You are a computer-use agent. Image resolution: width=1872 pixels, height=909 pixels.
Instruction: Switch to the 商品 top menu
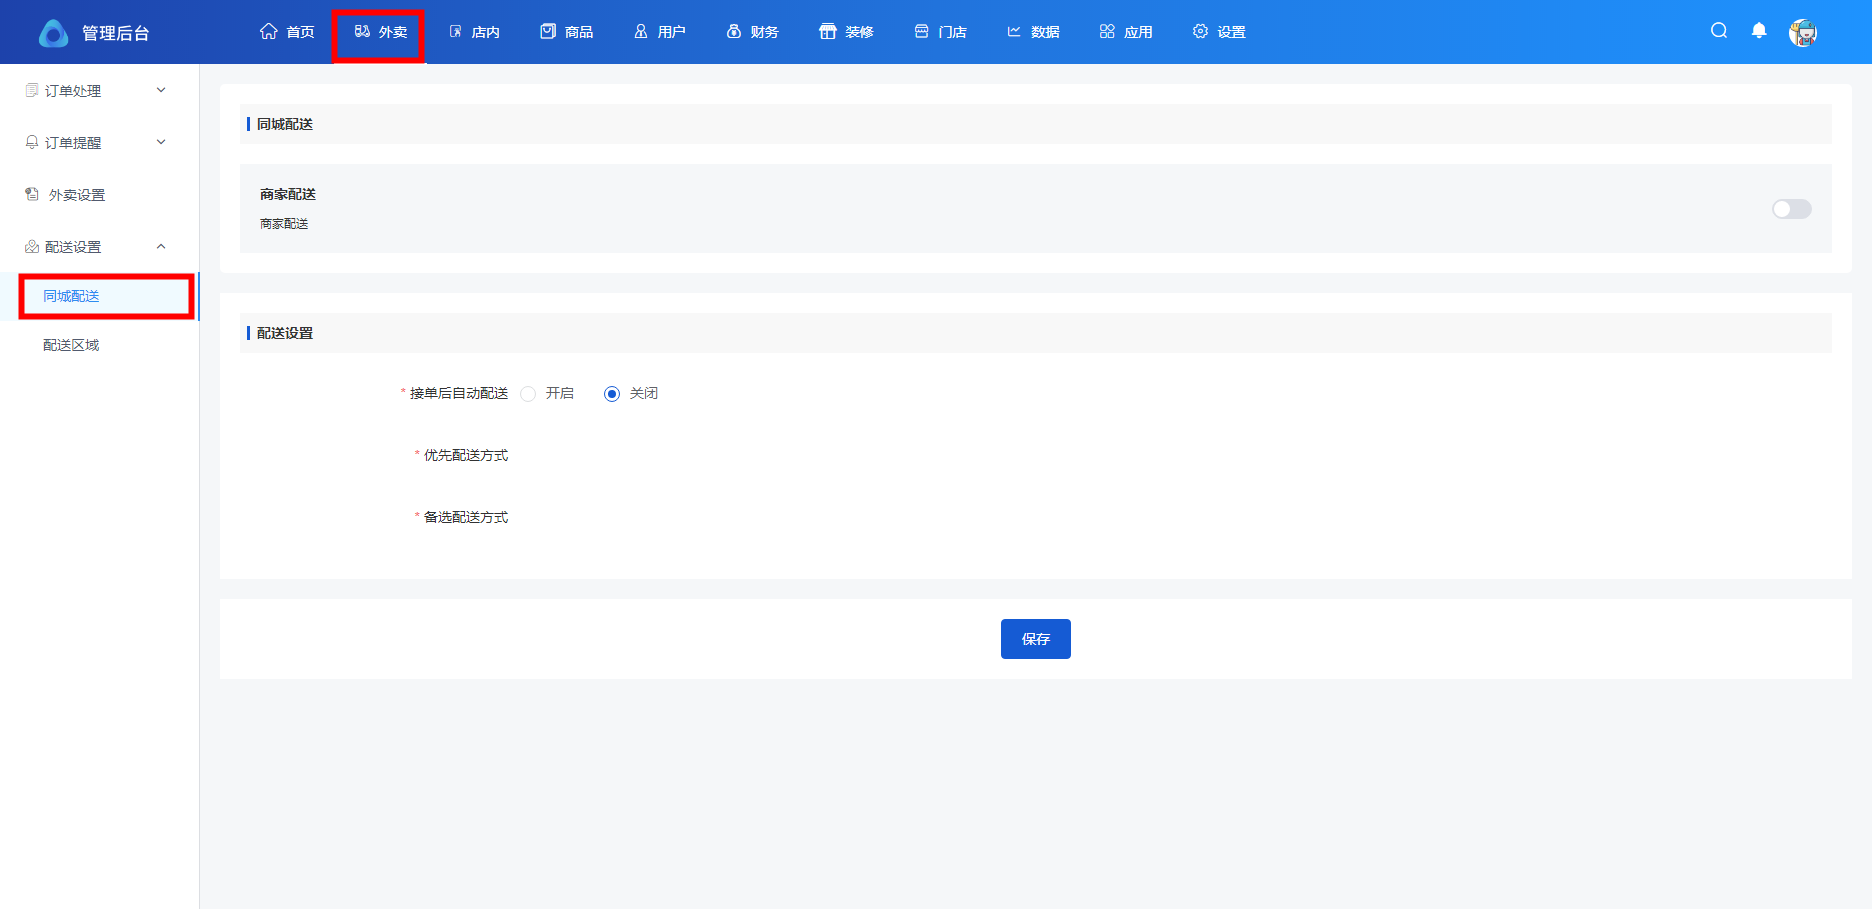567,32
